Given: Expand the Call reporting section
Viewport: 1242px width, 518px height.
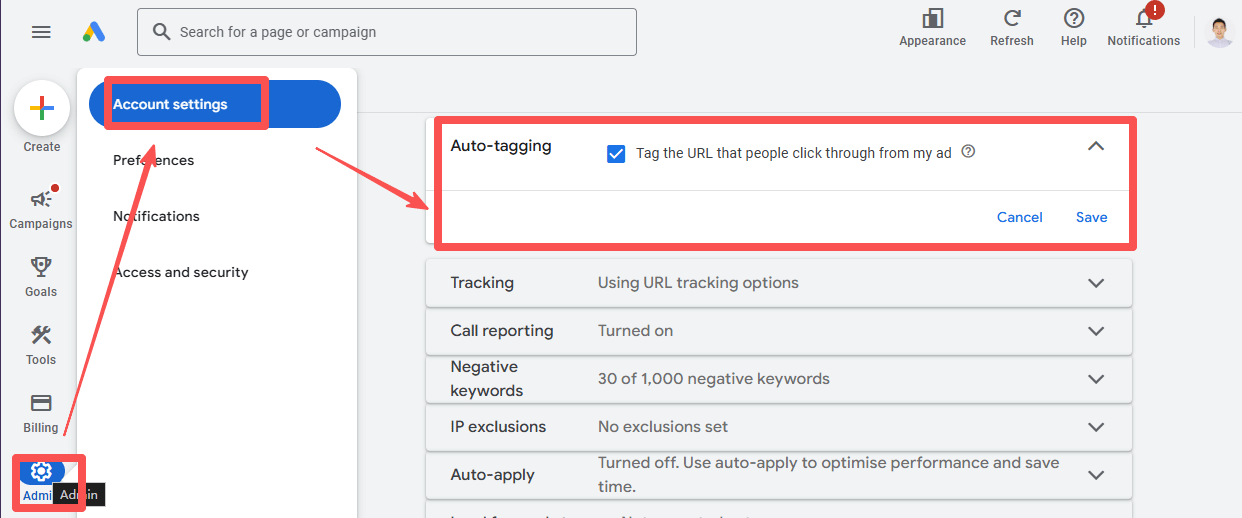Looking at the screenshot, I should (x=1096, y=331).
